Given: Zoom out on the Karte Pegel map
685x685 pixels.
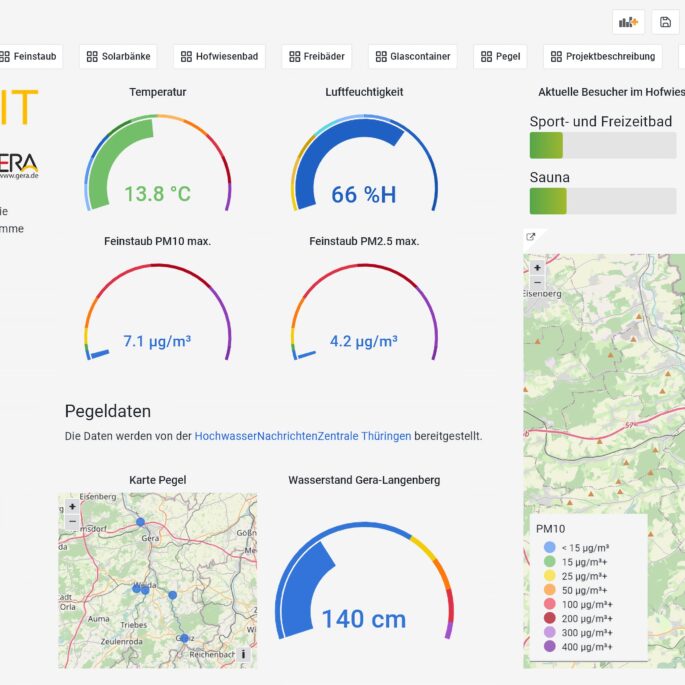Looking at the screenshot, I should click(72, 521).
